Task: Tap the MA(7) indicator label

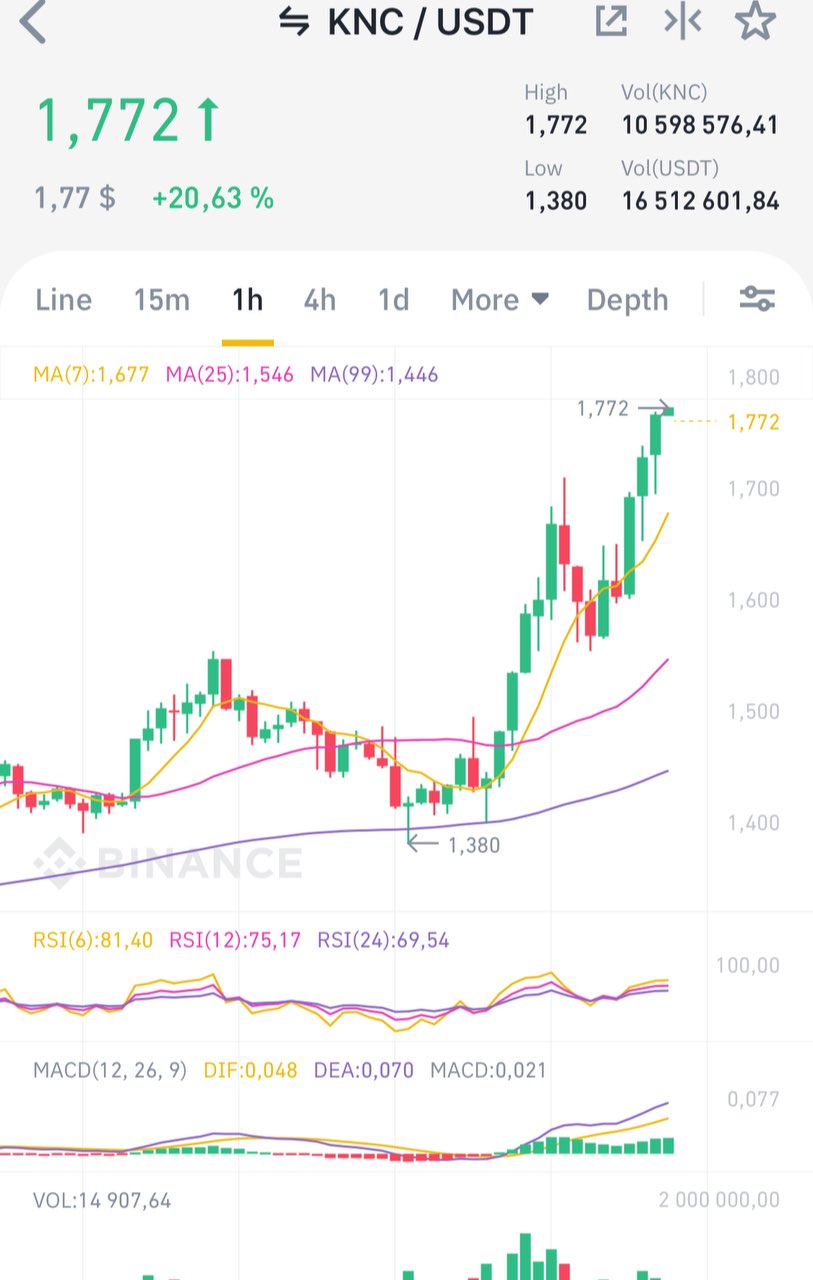Action: click(91, 375)
